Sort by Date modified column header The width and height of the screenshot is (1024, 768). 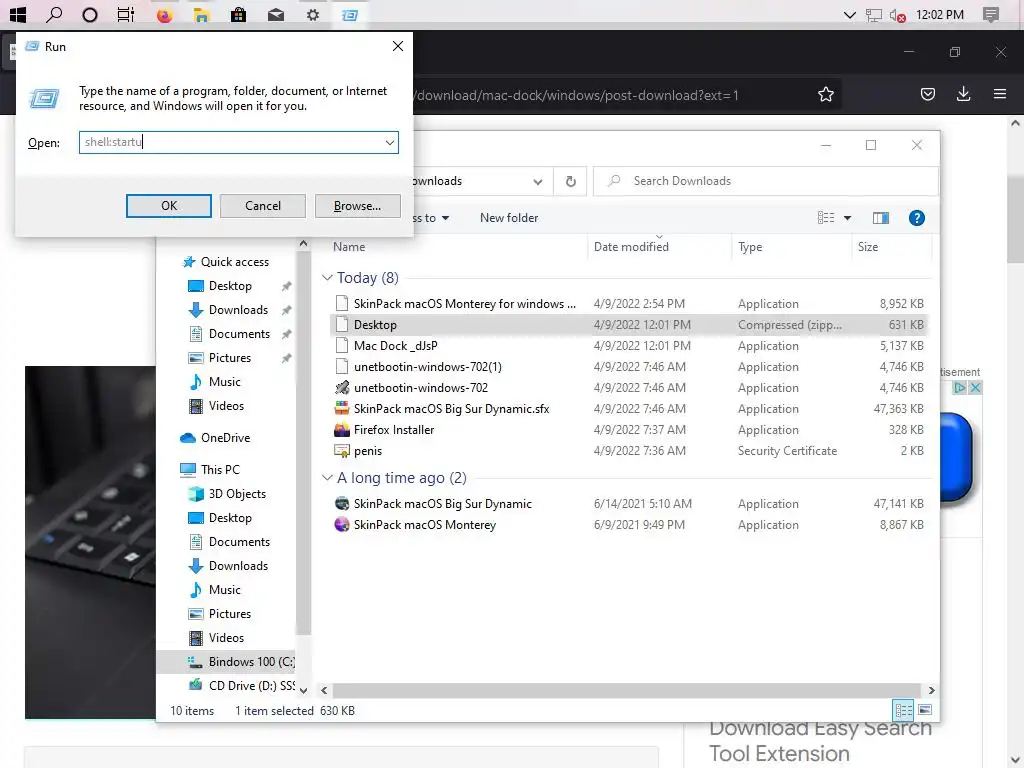(x=631, y=247)
